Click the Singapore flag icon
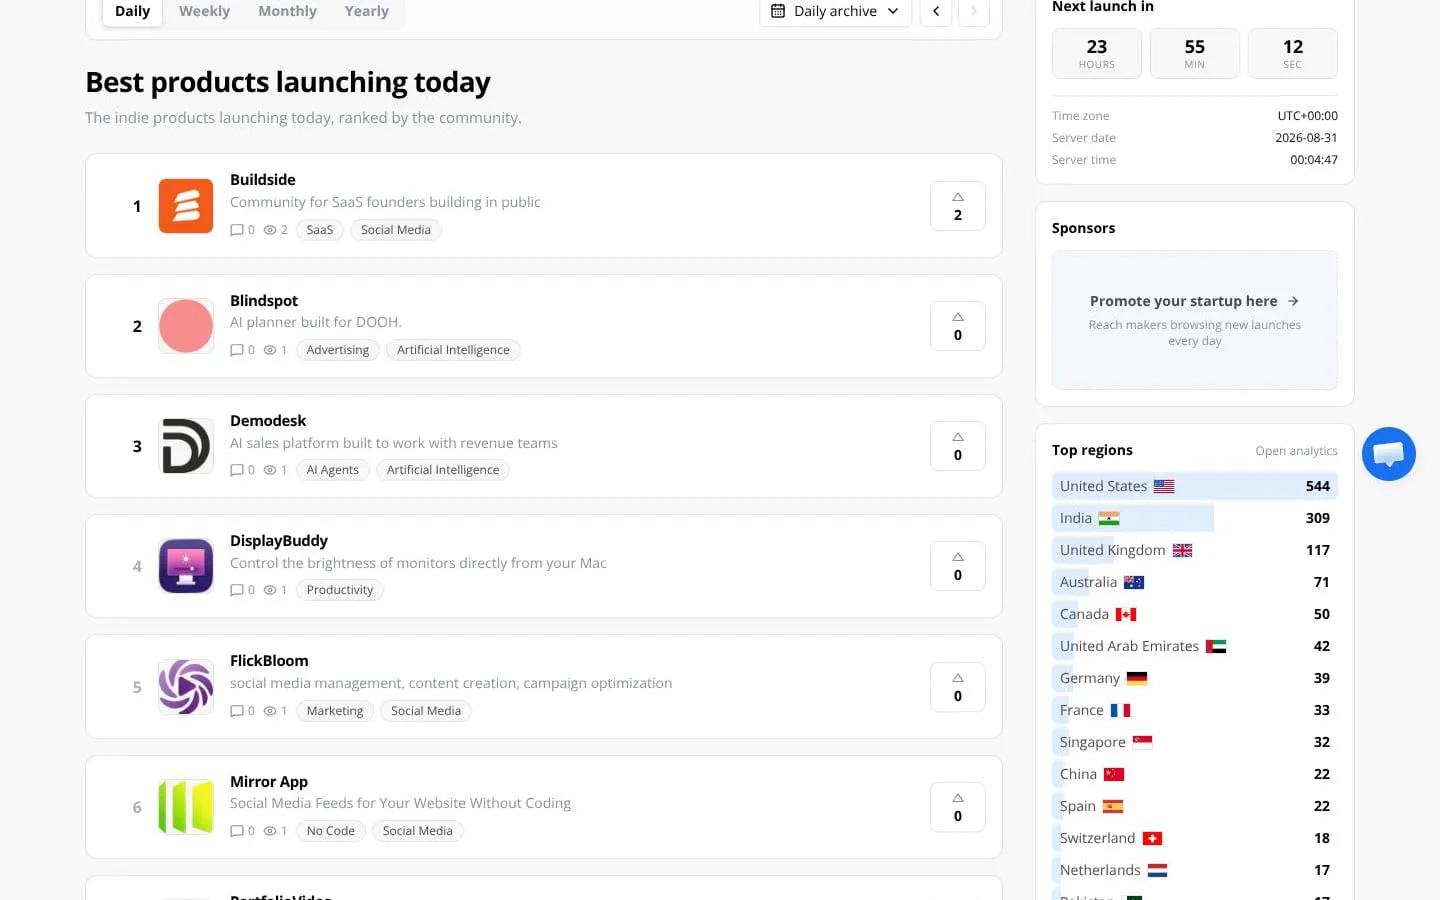The height and width of the screenshot is (900, 1440). coord(1143,742)
